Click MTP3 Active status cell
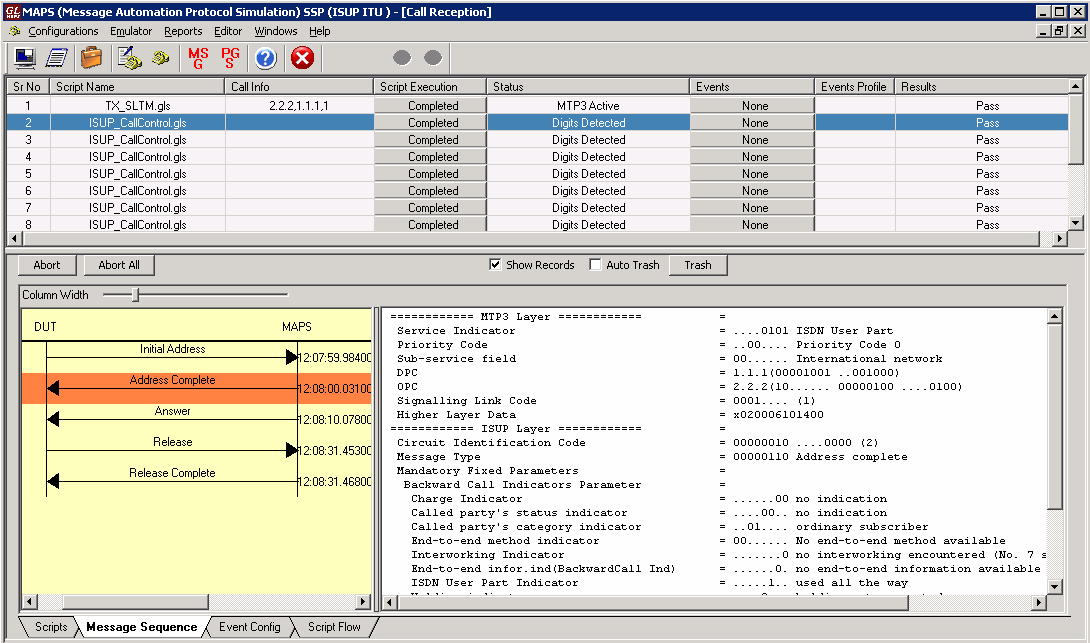The height and width of the screenshot is (643, 1090). (588, 106)
